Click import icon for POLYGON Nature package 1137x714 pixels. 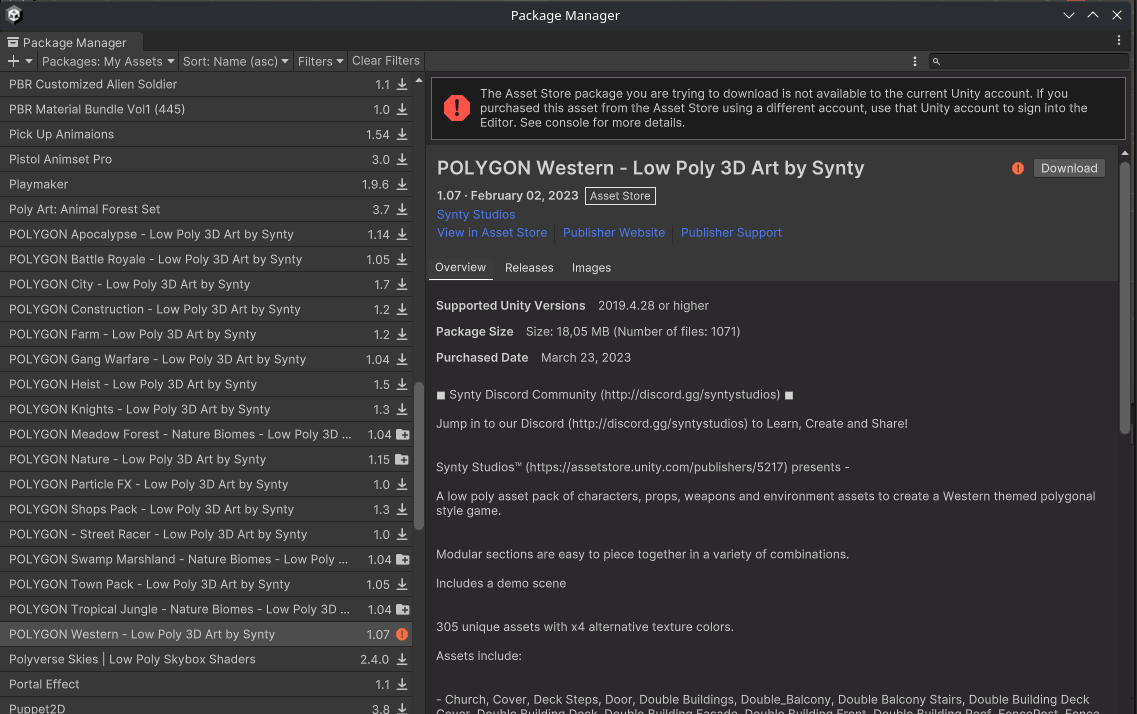(402, 460)
